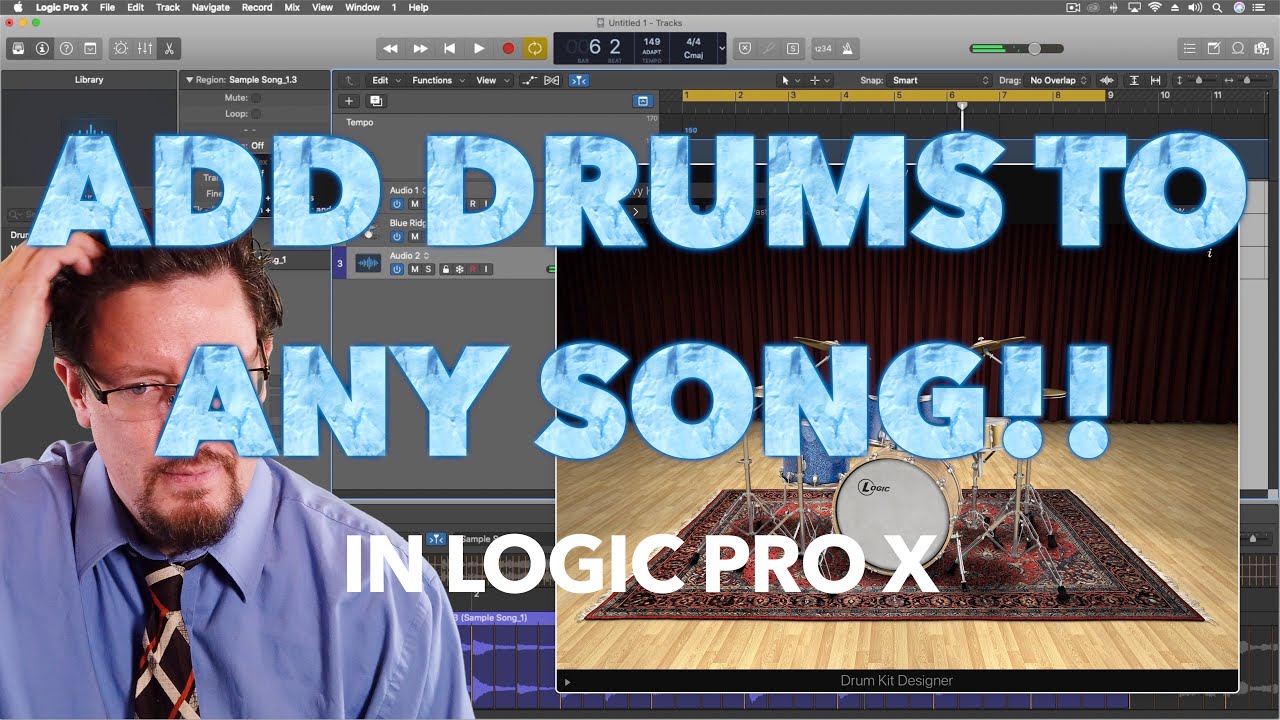
Task: Mute the Audio 2 track
Action: pos(415,269)
